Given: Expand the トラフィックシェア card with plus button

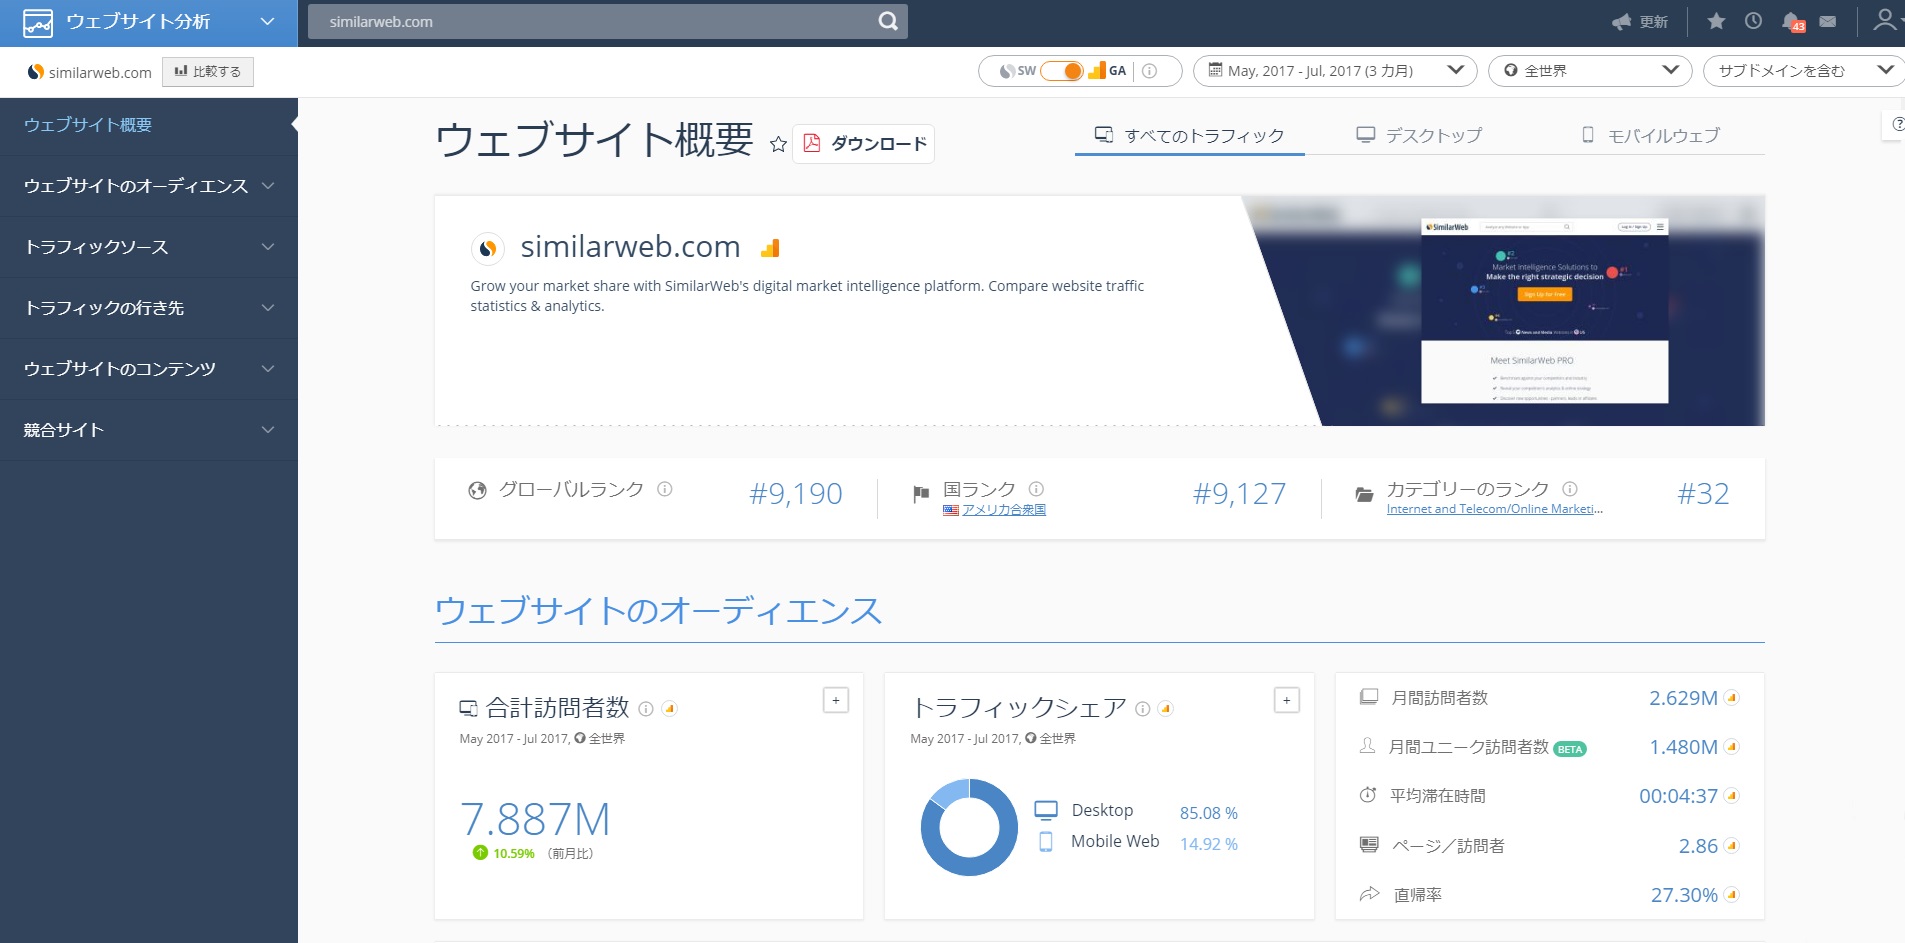Looking at the screenshot, I should click(x=1287, y=700).
